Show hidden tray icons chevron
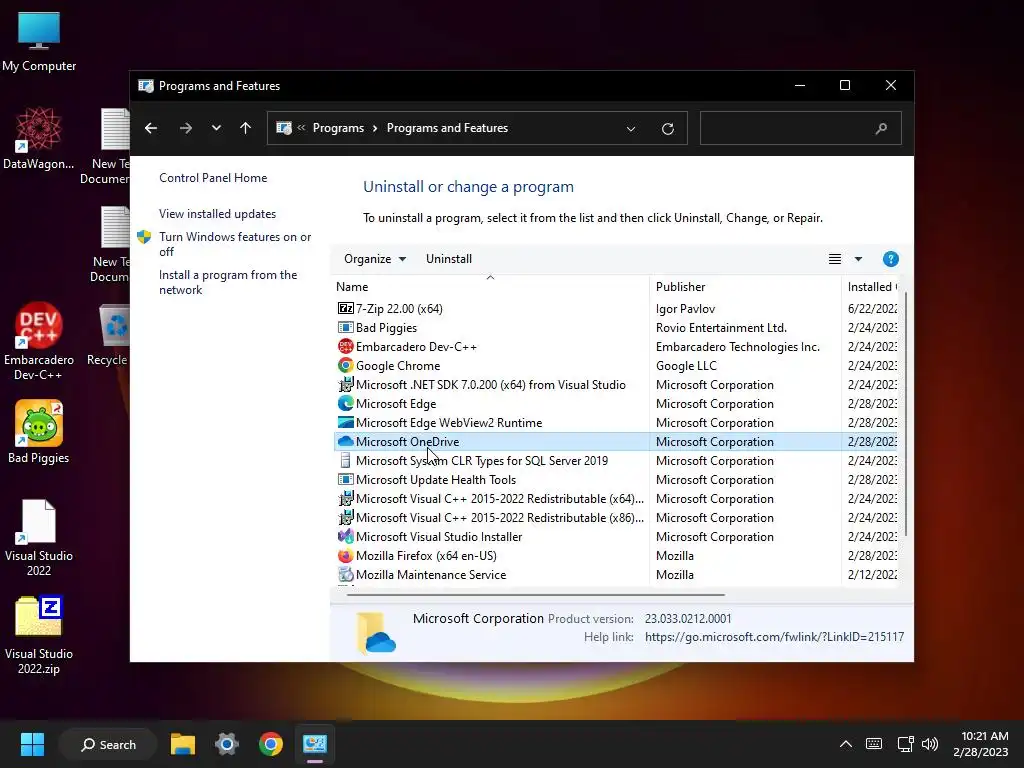1024x768 pixels. point(846,744)
